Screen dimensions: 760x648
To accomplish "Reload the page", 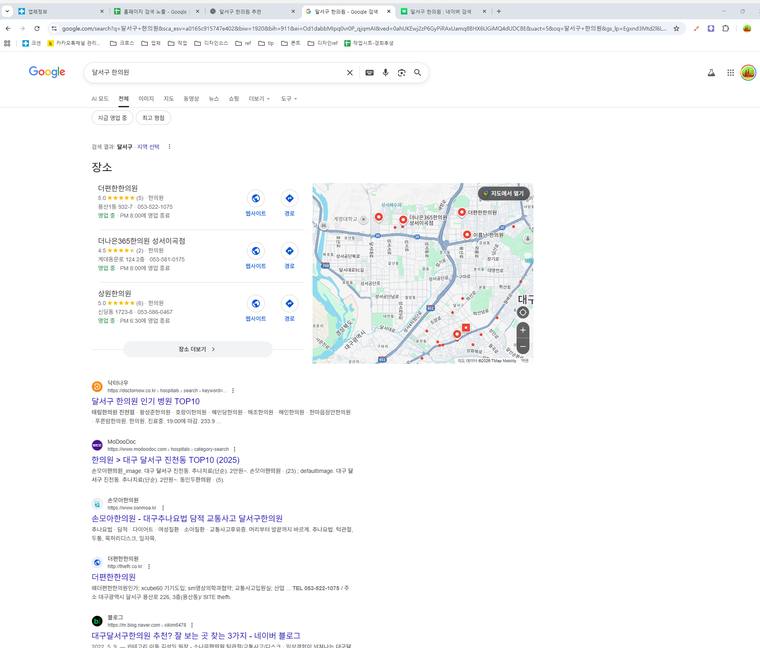I will pyautogui.click(x=37, y=29).
